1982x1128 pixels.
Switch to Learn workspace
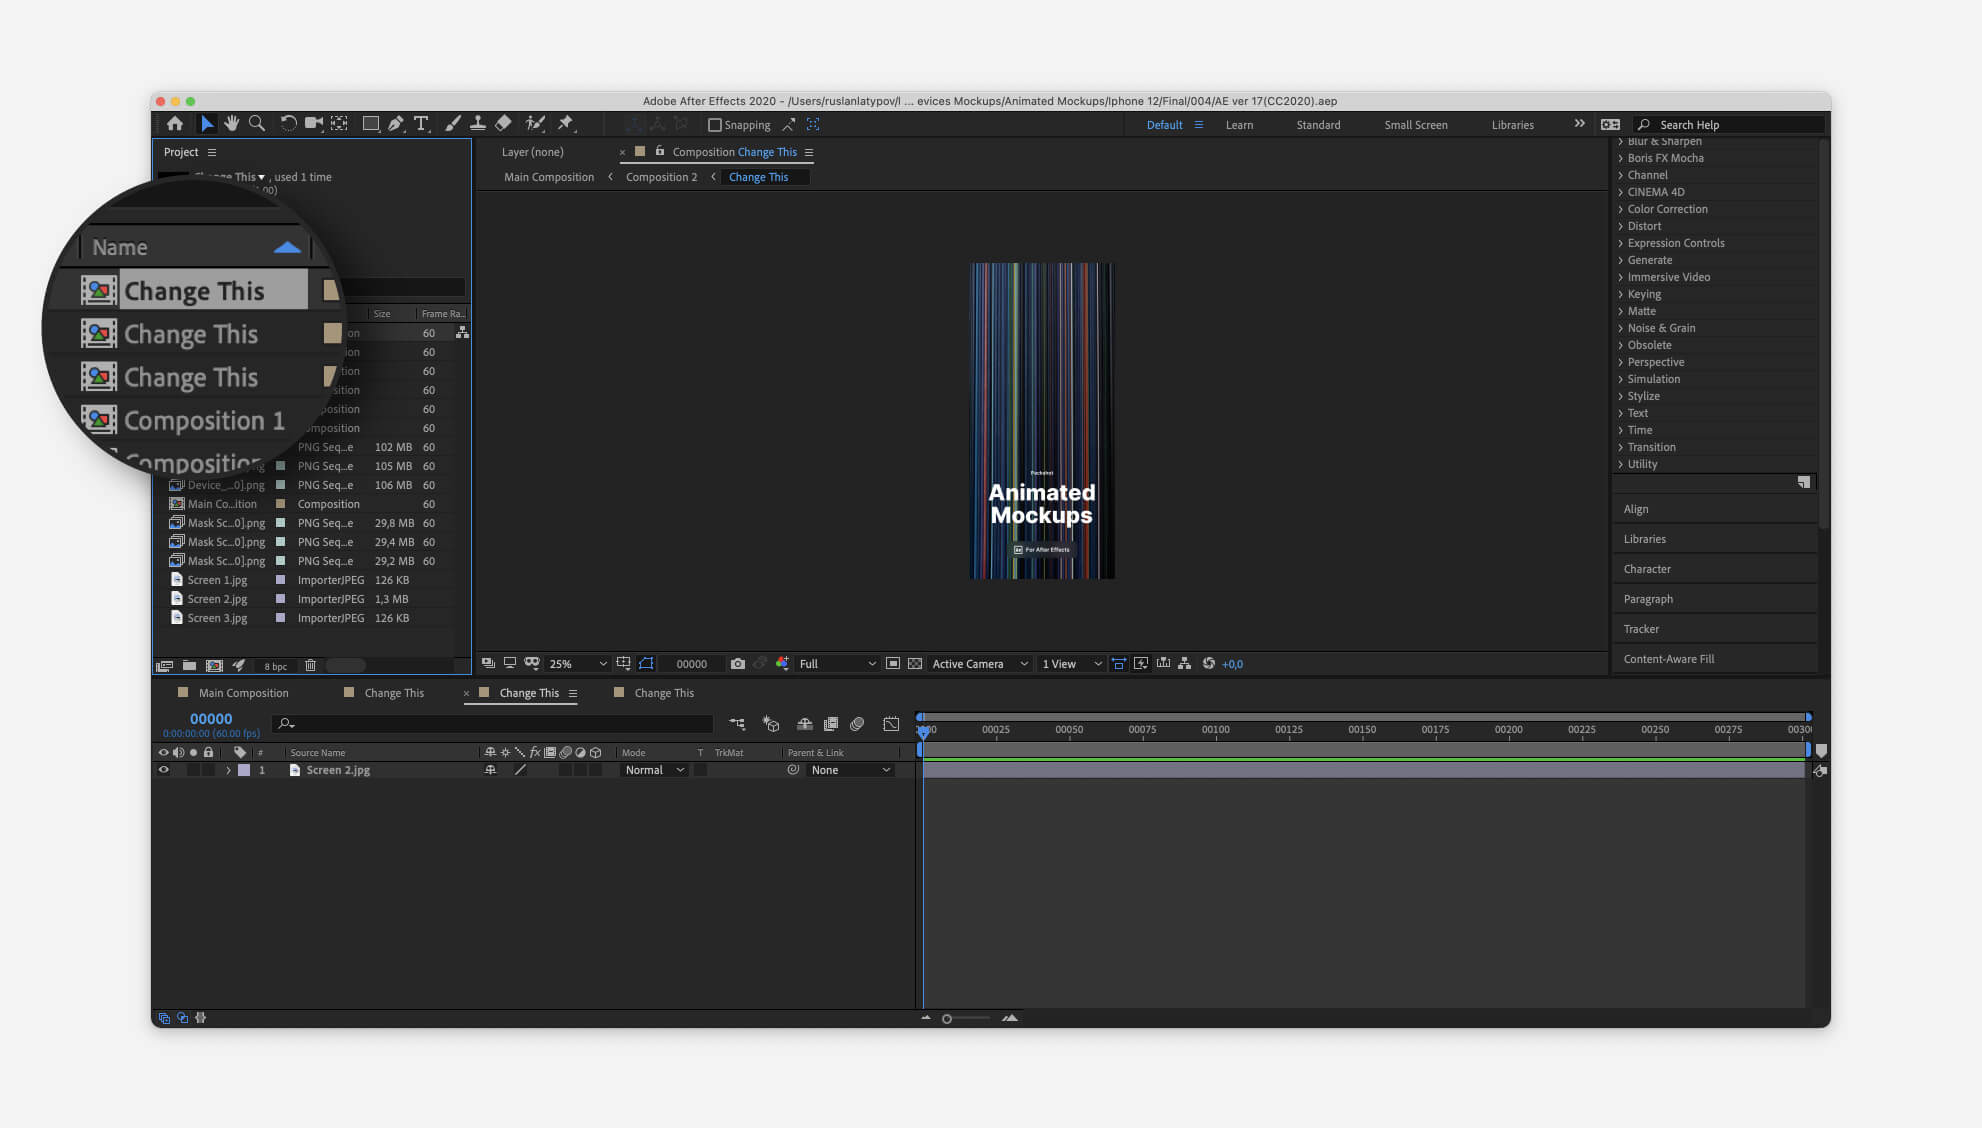pyautogui.click(x=1239, y=125)
